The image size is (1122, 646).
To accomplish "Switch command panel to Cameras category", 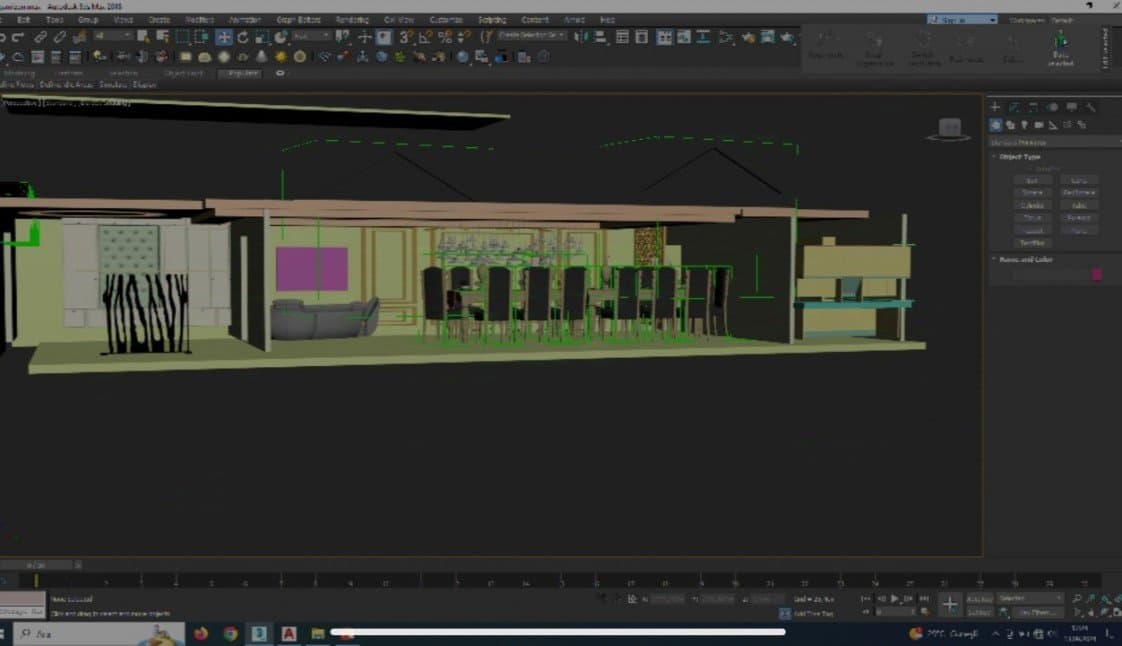I will (x=1039, y=125).
